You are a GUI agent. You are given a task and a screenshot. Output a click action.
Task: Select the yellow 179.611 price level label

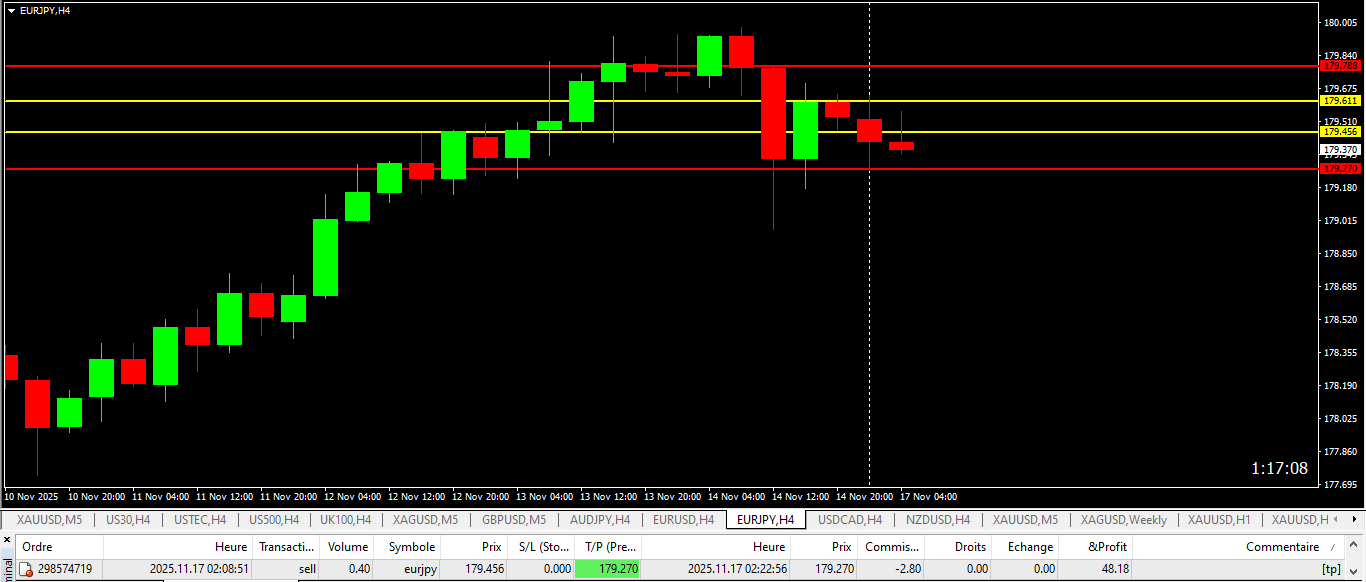(x=1340, y=101)
